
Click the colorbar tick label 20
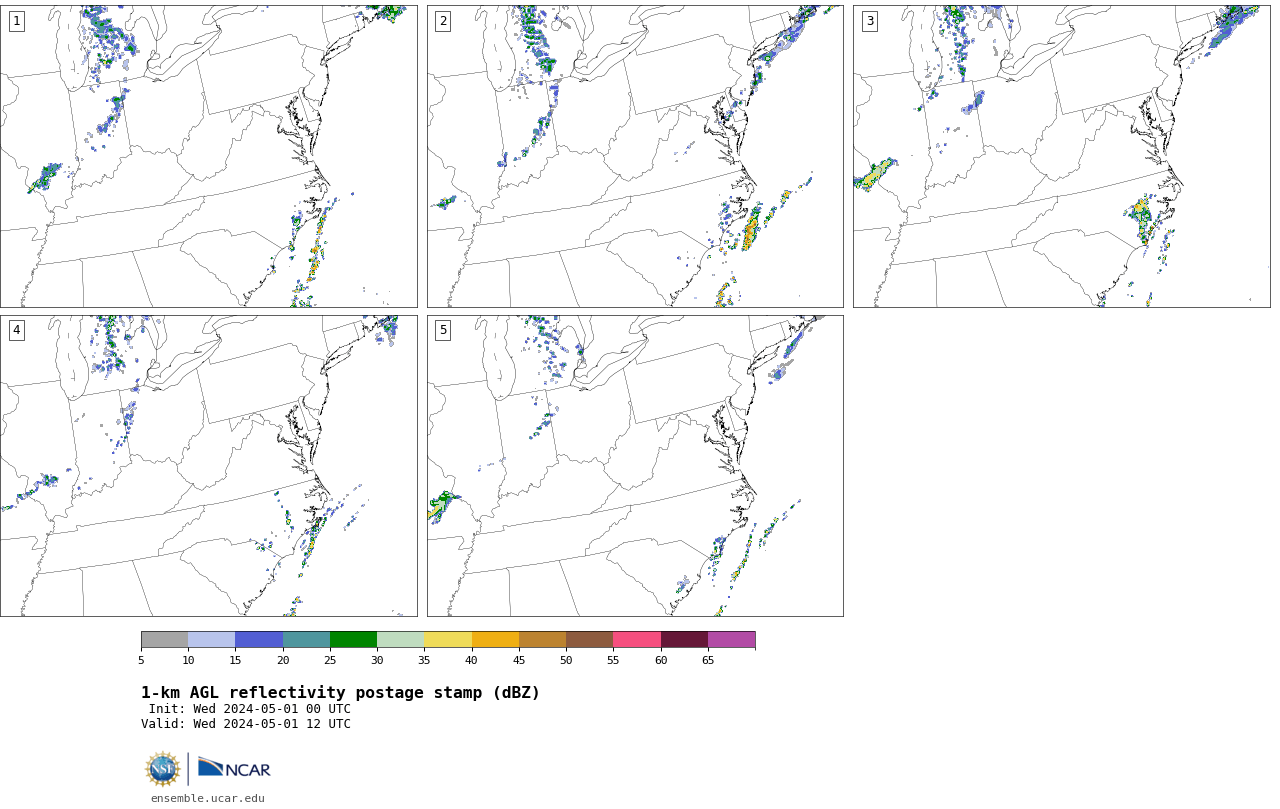283,660
